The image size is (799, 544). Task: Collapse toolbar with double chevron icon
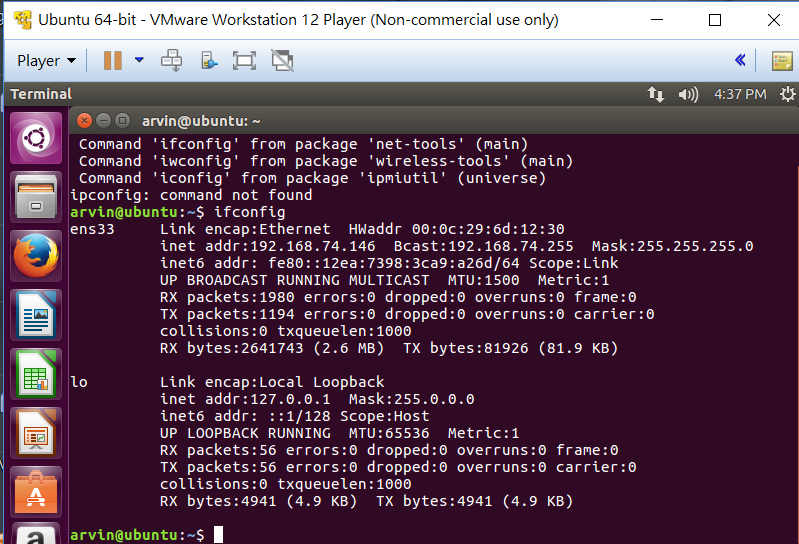[x=740, y=60]
